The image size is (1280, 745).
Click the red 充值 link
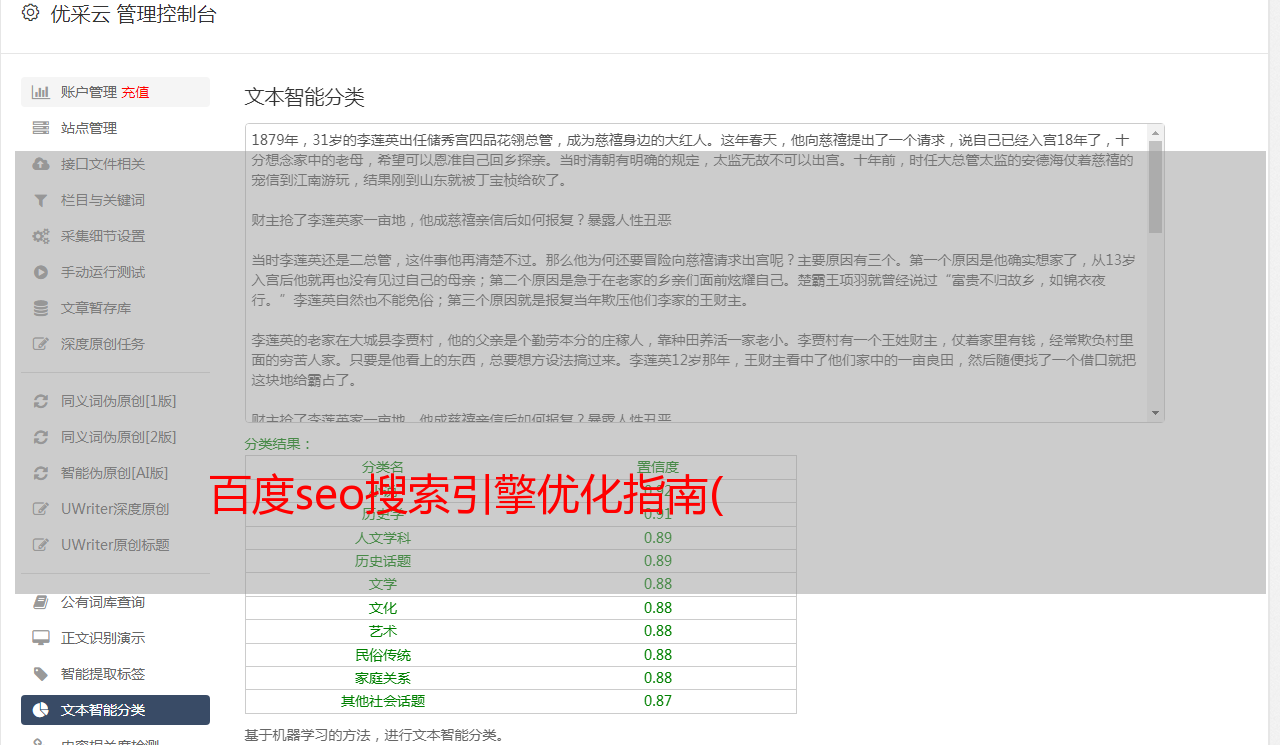coord(136,92)
